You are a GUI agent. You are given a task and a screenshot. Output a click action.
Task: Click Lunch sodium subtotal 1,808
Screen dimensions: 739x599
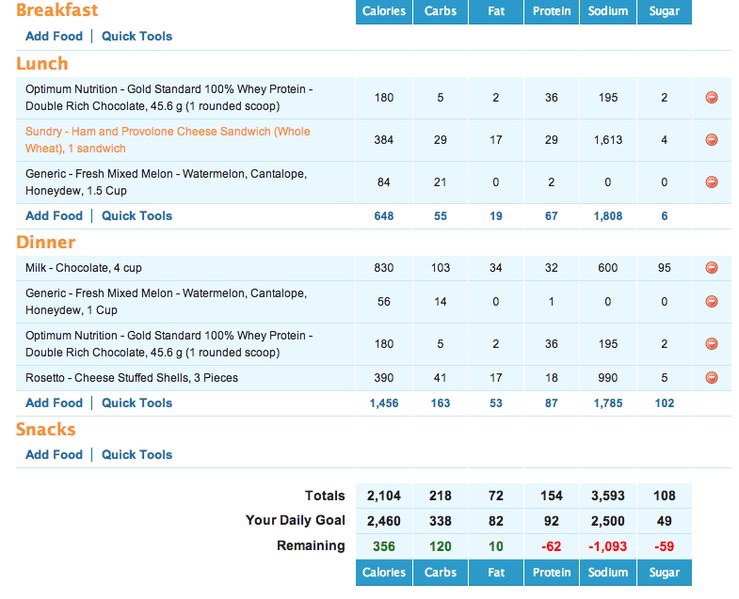tap(608, 216)
